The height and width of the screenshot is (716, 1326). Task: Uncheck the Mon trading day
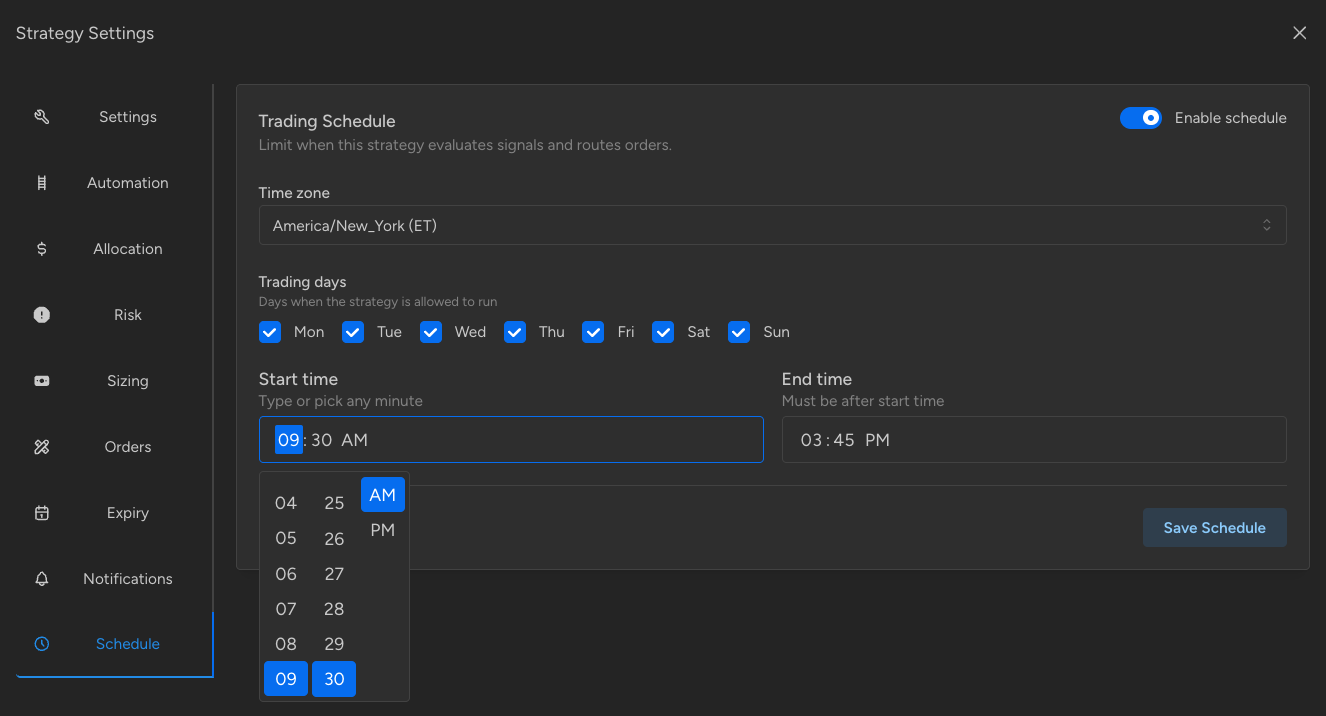coord(270,332)
